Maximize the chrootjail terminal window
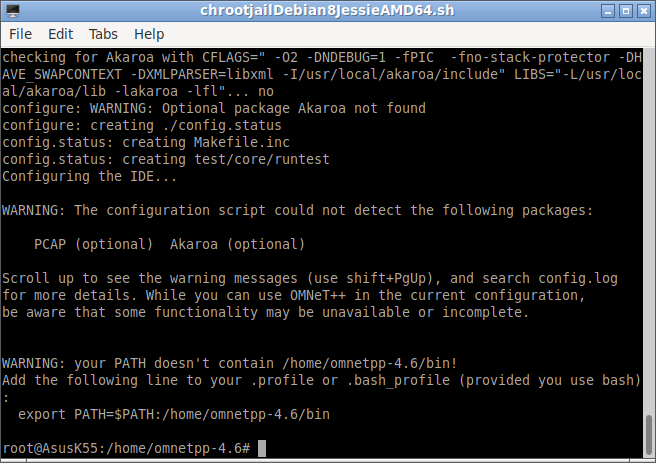656x463 pixels. coord(626,11)
